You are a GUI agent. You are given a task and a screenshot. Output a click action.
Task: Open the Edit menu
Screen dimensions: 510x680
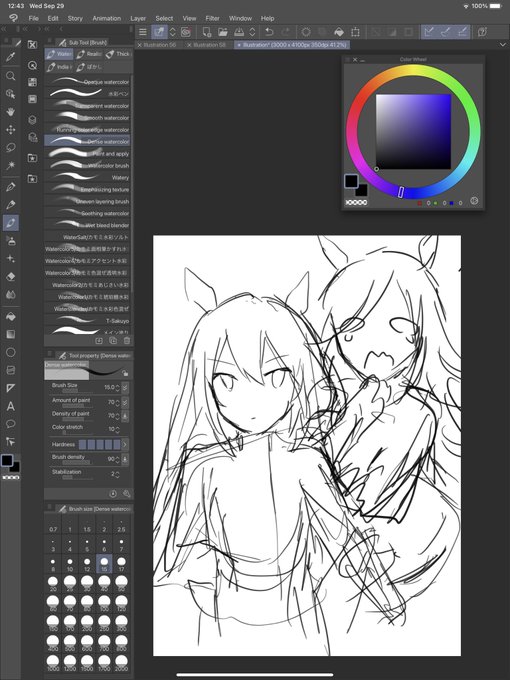point(53,18)
